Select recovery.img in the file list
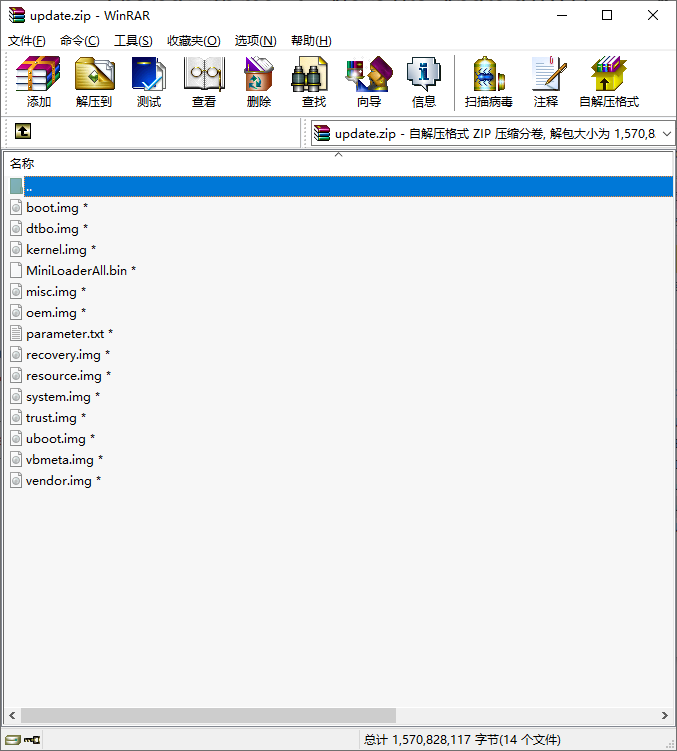677x751 pixels. click(x=63, y=354)
